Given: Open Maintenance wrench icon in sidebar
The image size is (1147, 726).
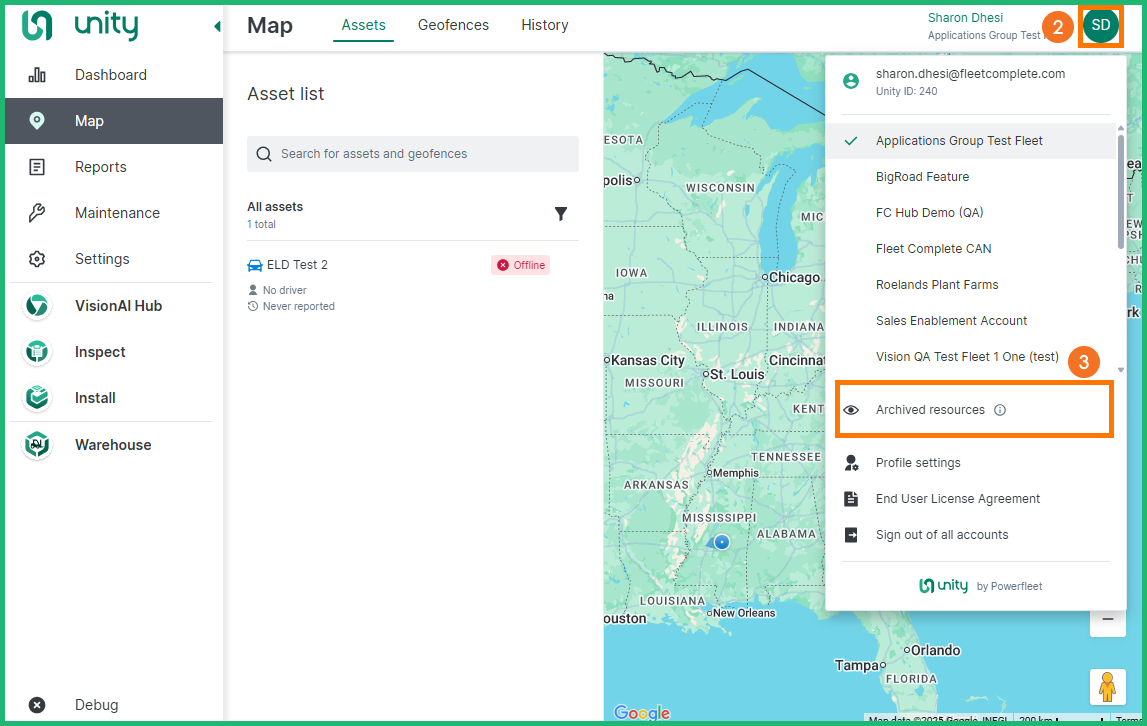Looking at the screenshot, I should click(37, 213).
